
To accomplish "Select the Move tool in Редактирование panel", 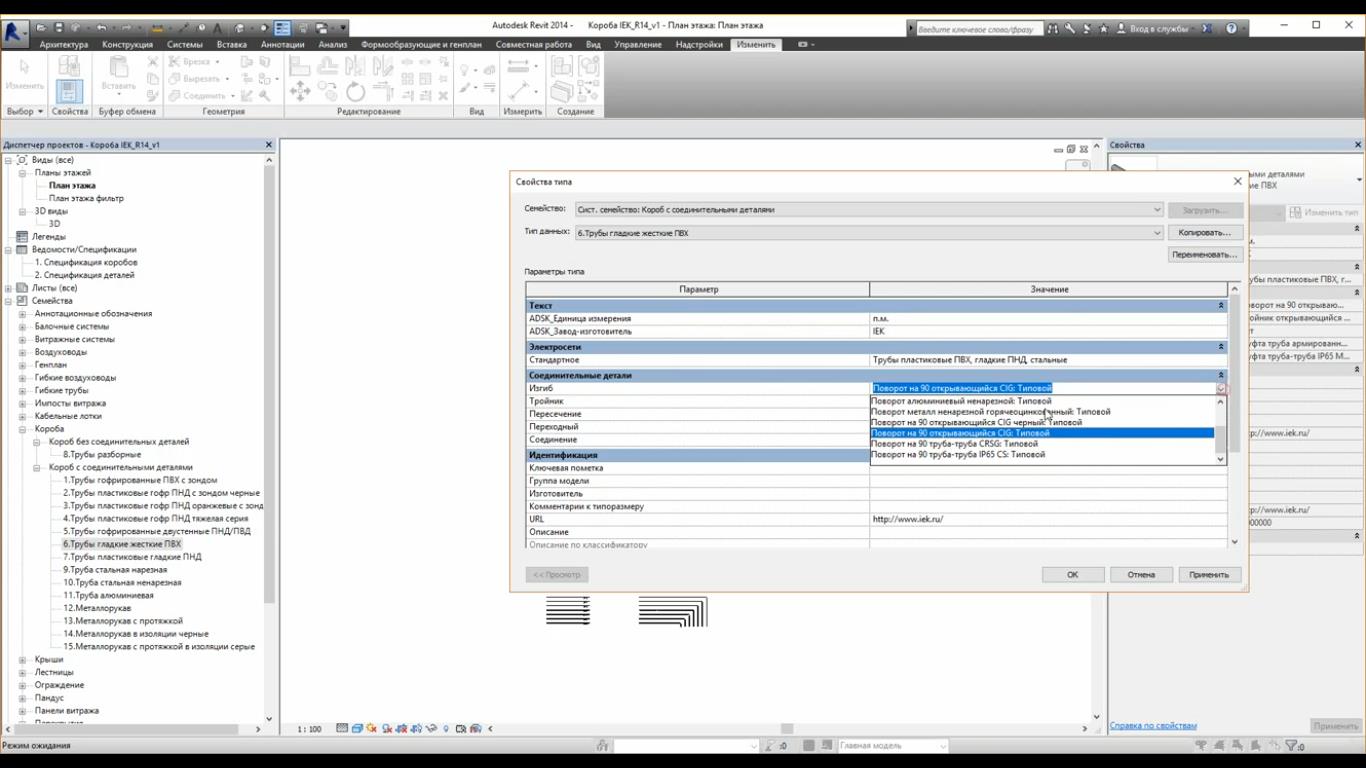I will [x=299, y=90].
